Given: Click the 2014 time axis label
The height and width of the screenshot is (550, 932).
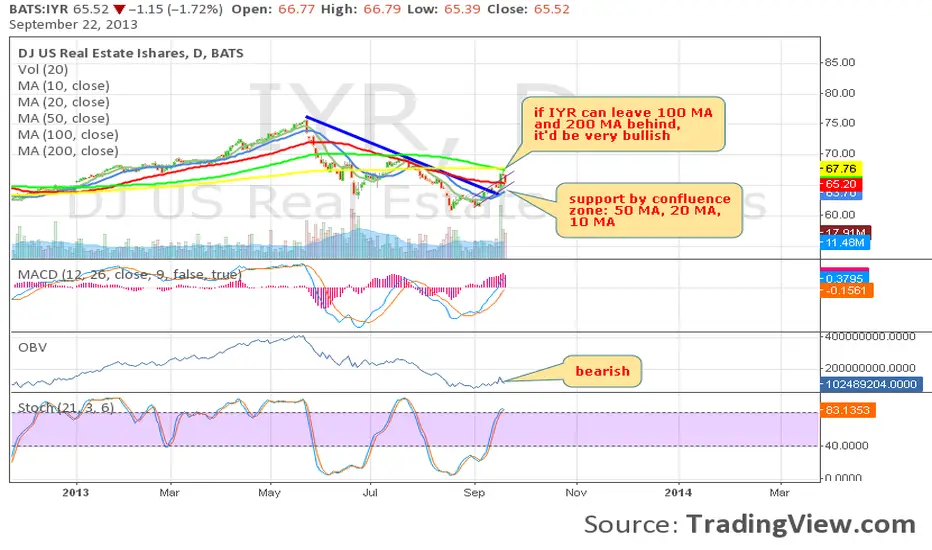Looking at the screenshot, I should (678, 492).
